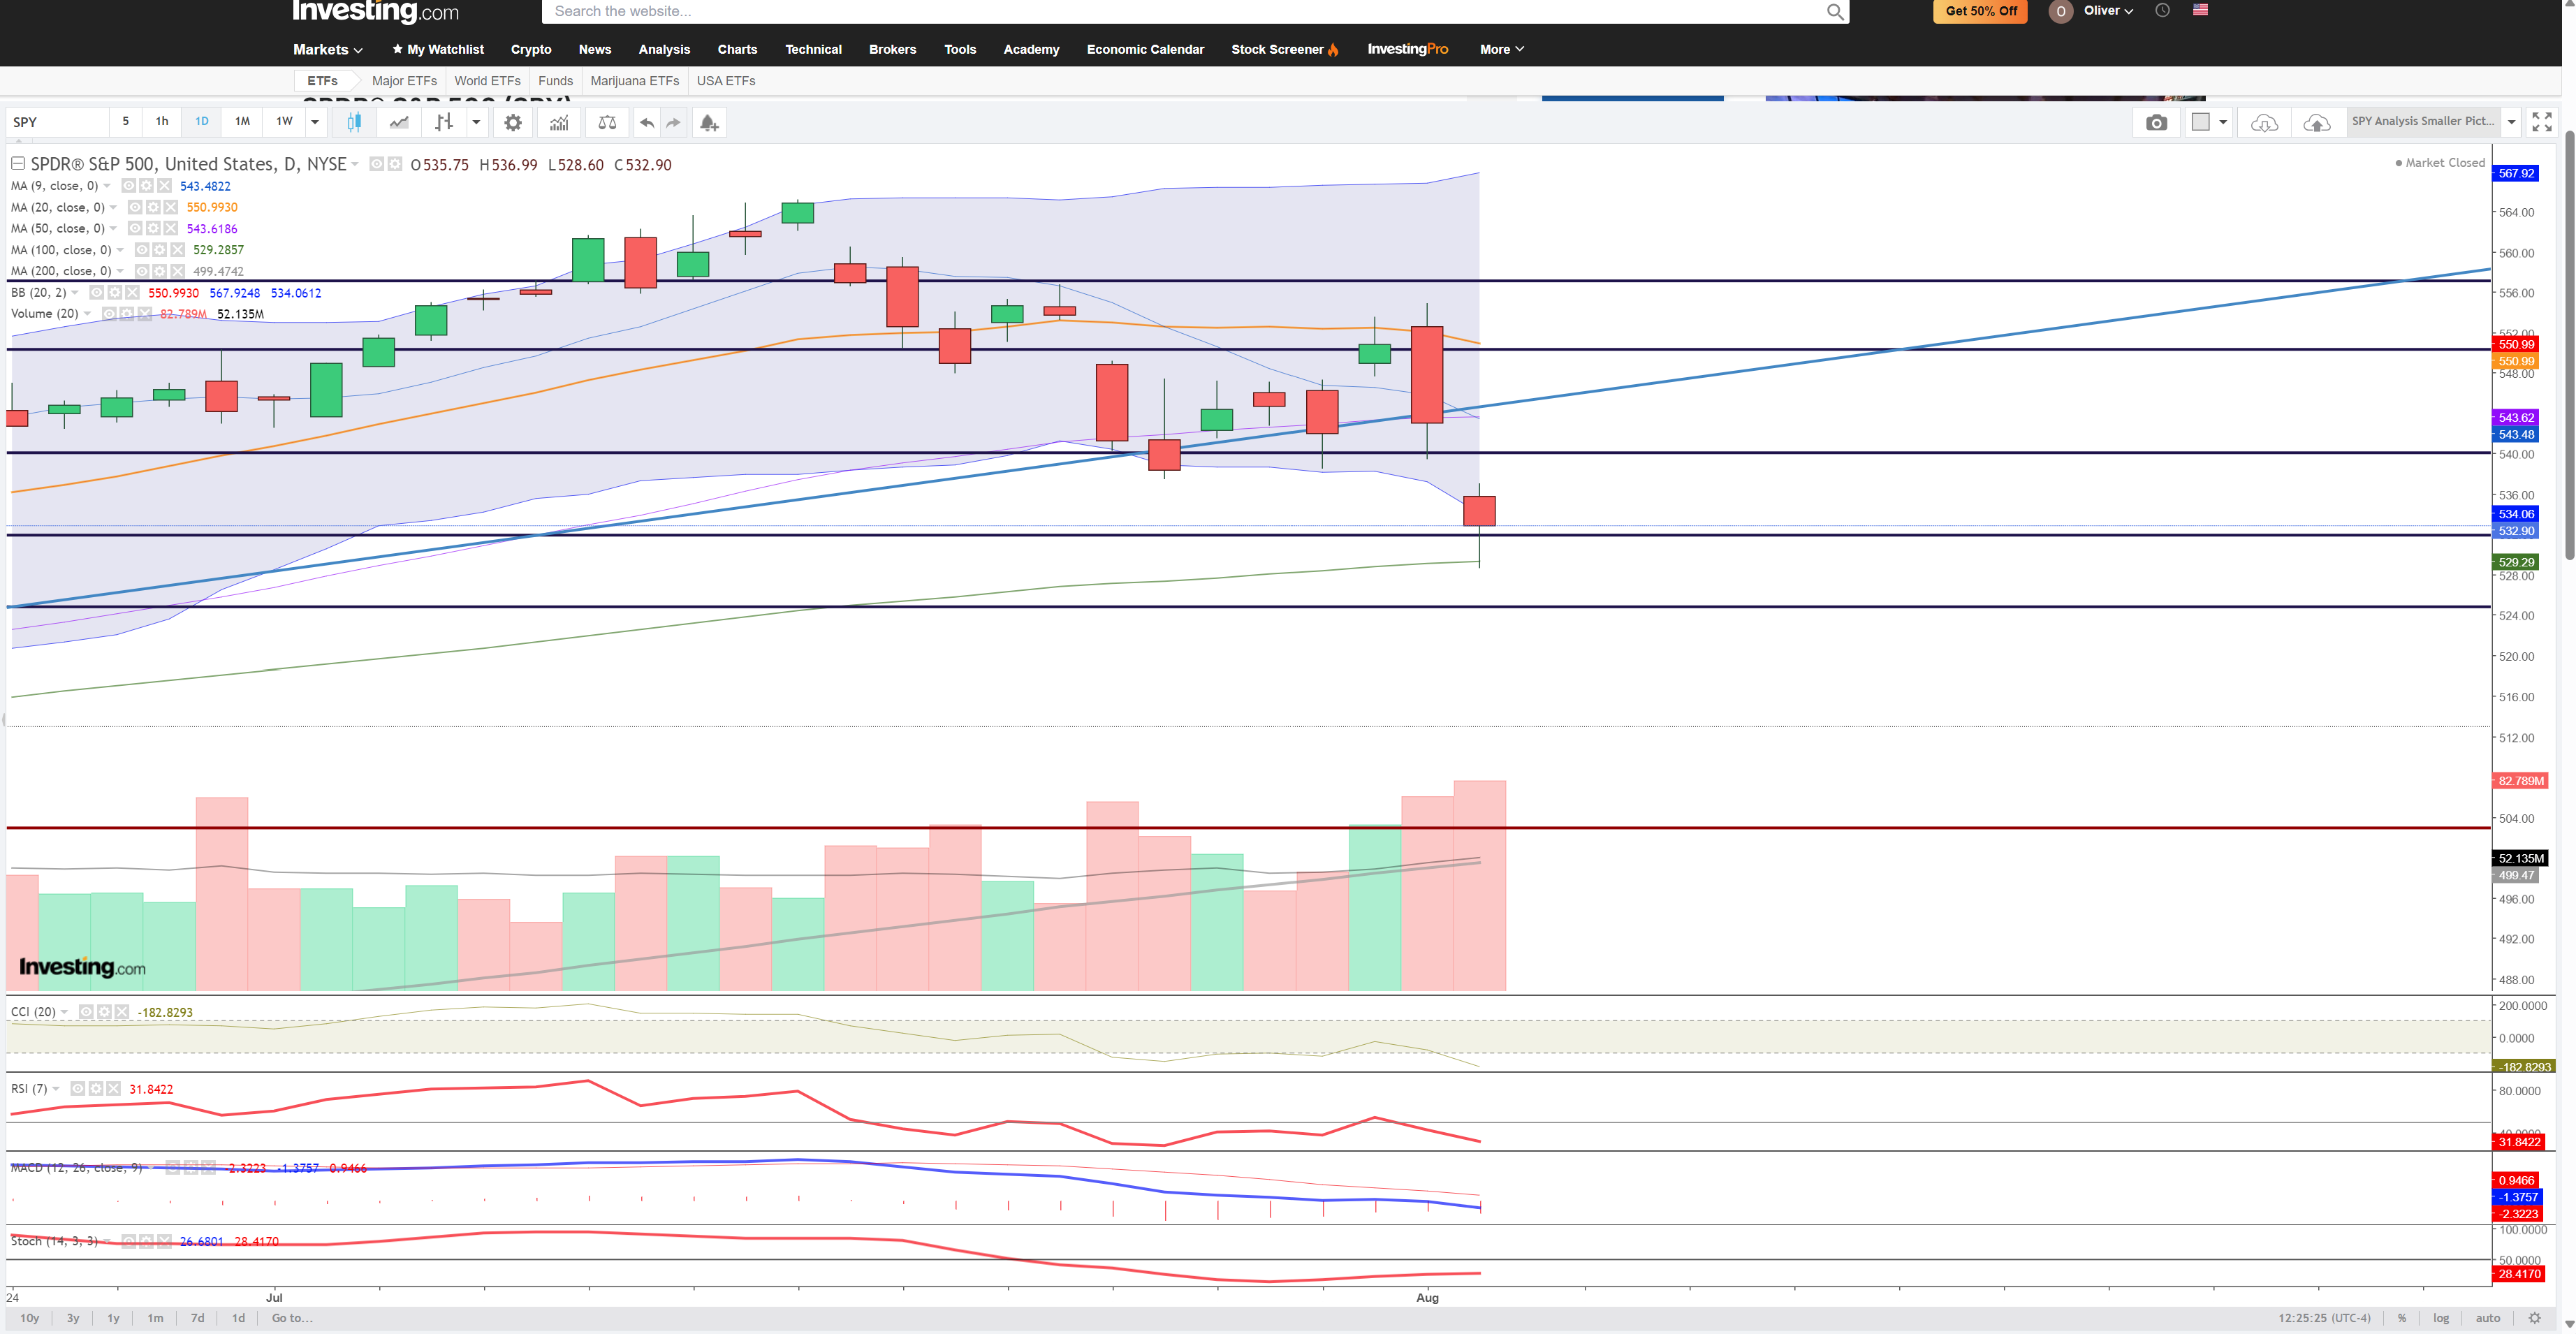The width and height of the screenshot is (2576, 1334).
Task: Collapse the indicator legend with minus box
Action: coord(18,163)
